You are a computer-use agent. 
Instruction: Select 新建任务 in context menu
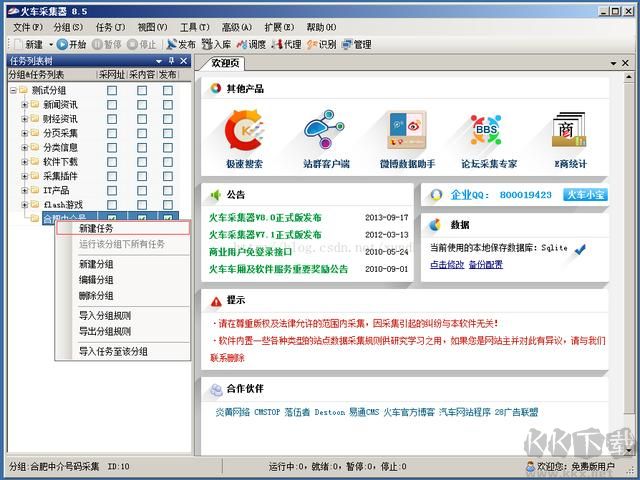(123, 228)
